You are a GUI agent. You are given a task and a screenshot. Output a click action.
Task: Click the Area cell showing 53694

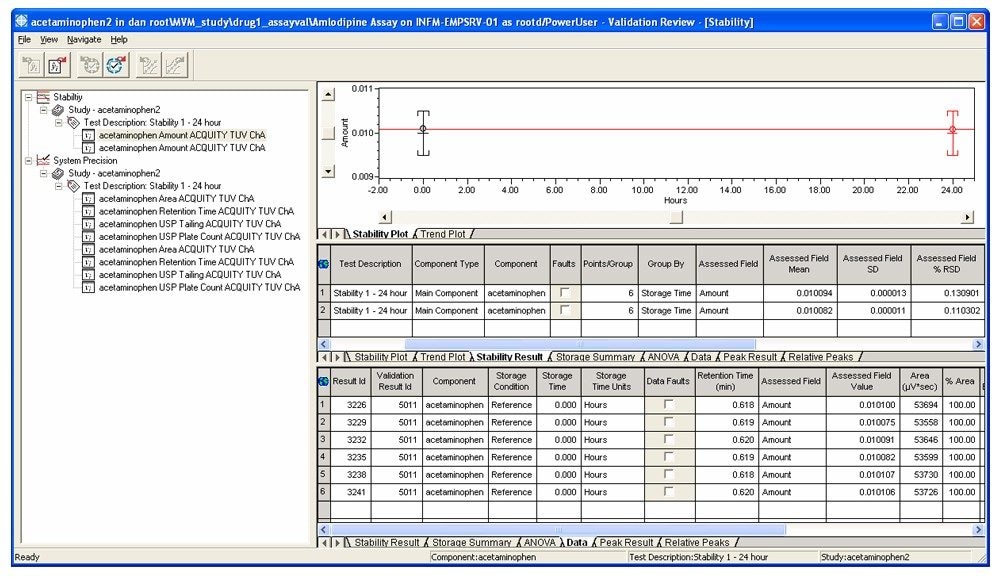920,404
